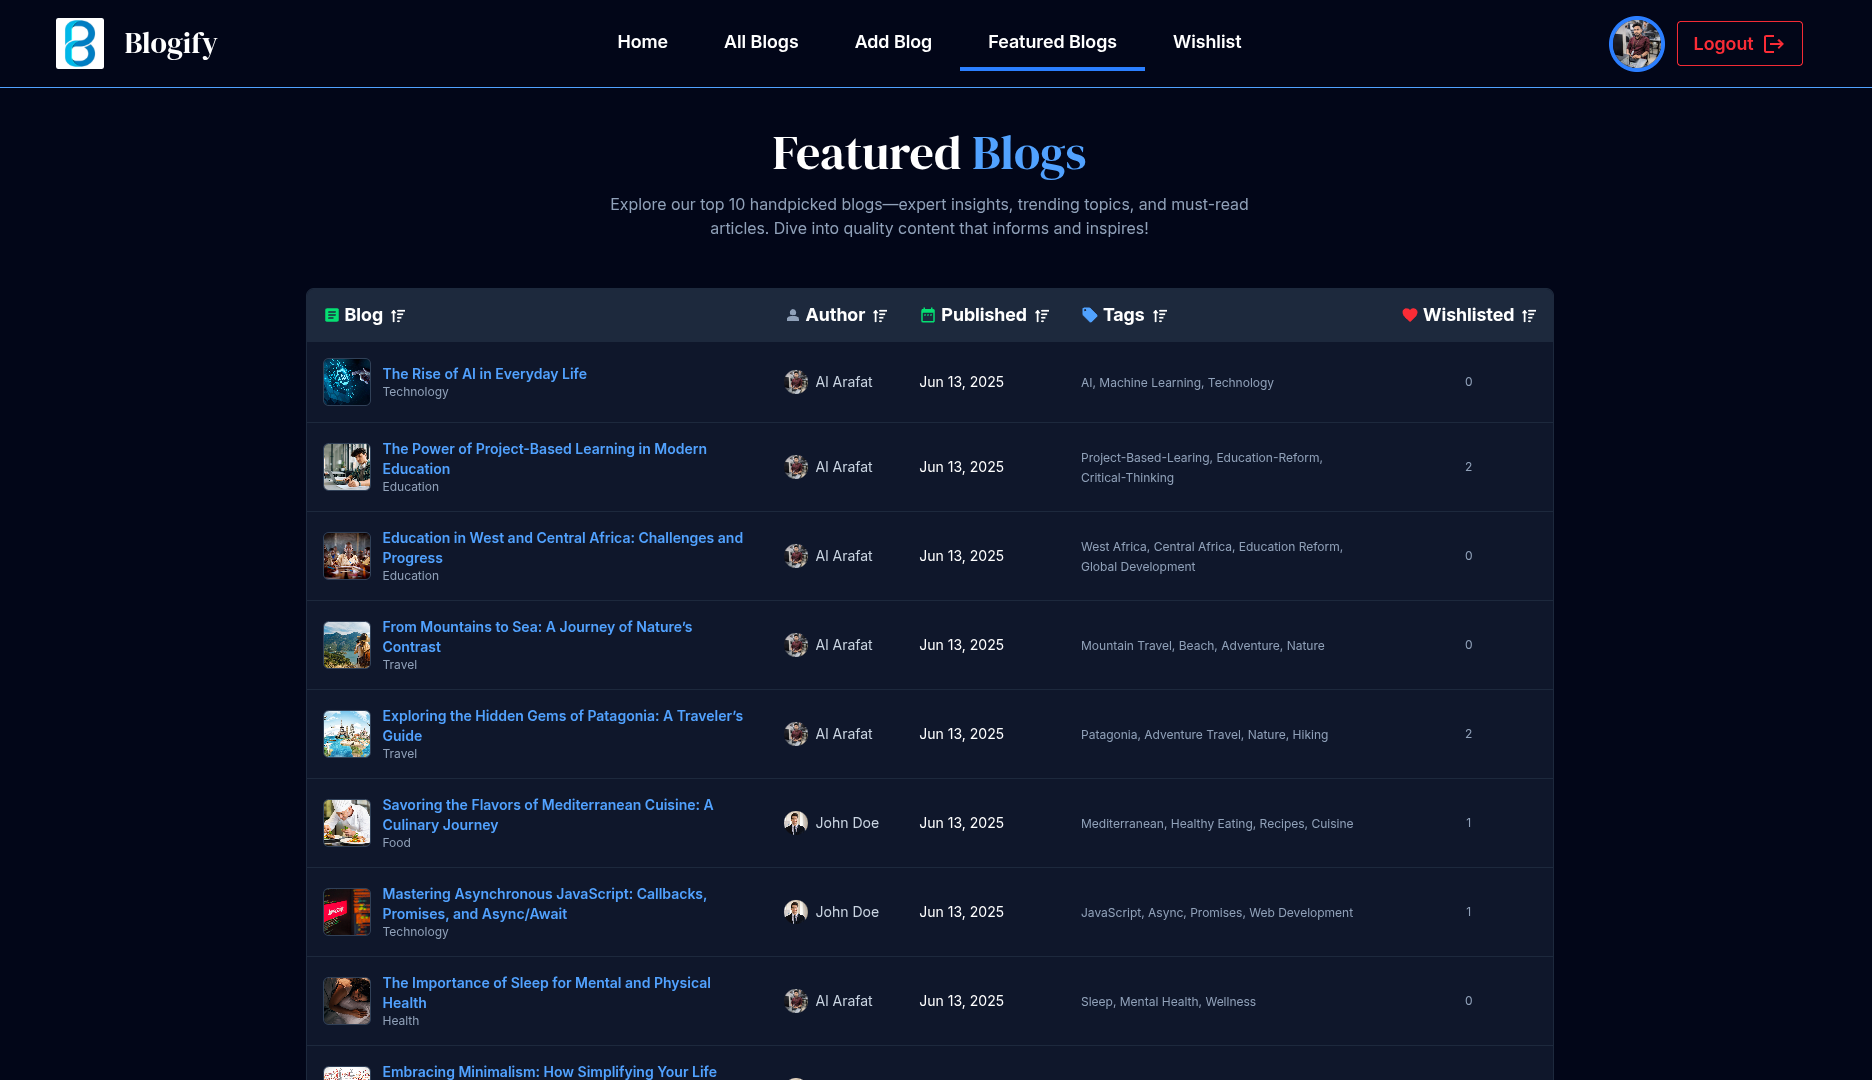The width and height of the screenshot is (1872, 1080).
Task: Click 'Mountain Travel, Beach, Adventure, Nature' tags
Action: point(1202,646)
